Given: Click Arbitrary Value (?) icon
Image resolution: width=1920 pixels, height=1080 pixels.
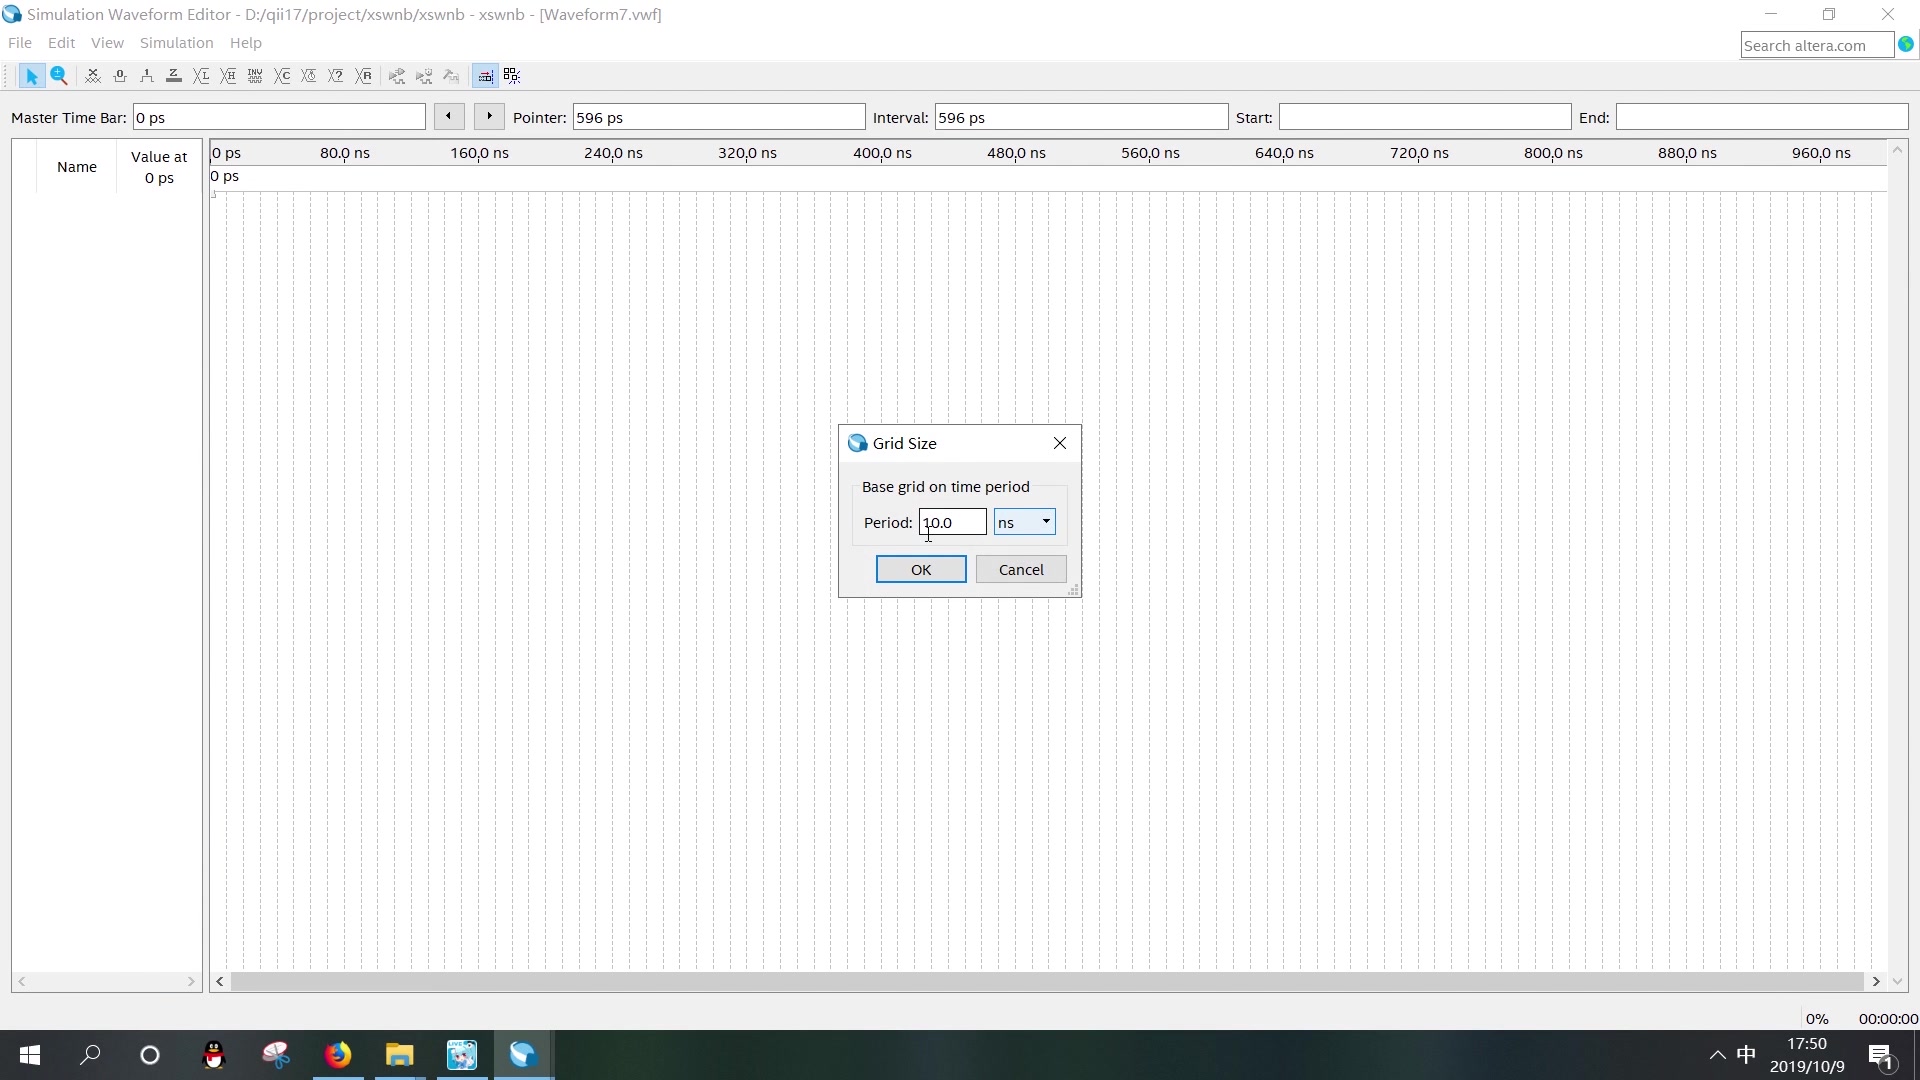Looking at the screenshot, I should tap(337, 76).
